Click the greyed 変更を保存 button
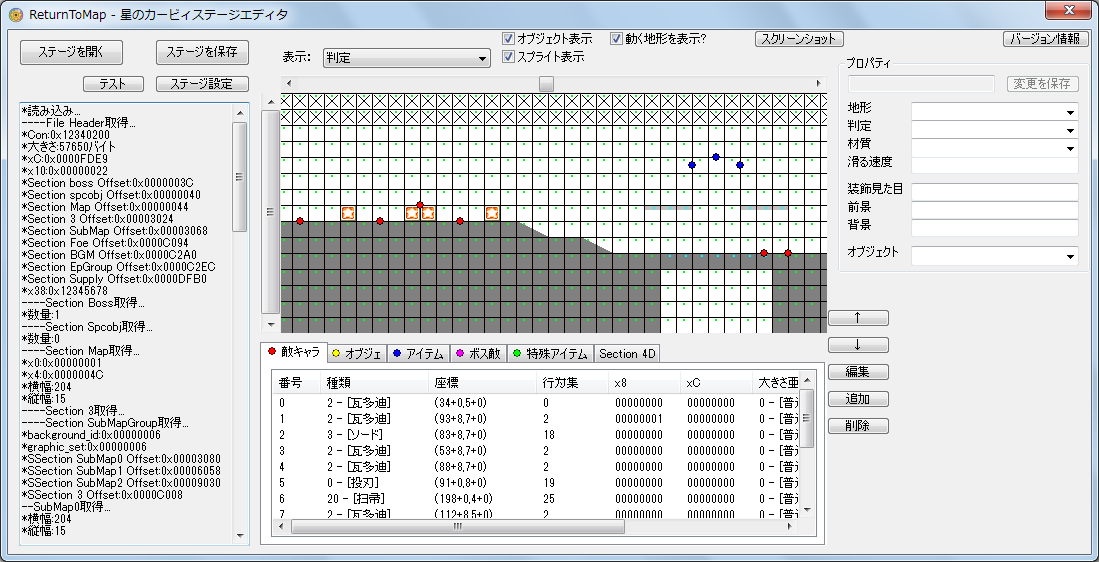 pyautogui.click(x=1042, y=84)
